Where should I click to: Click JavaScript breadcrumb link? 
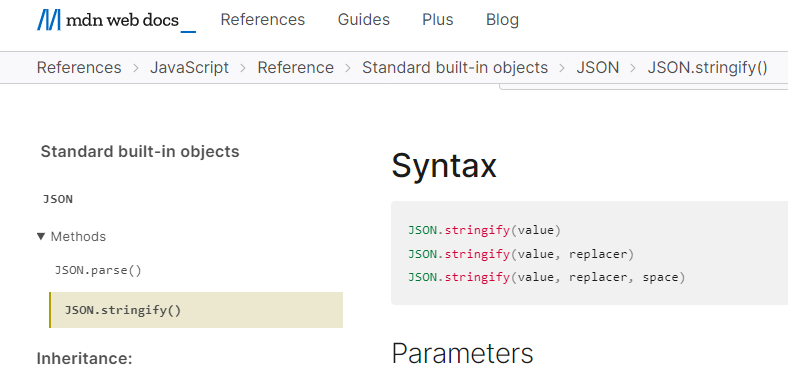189,67
